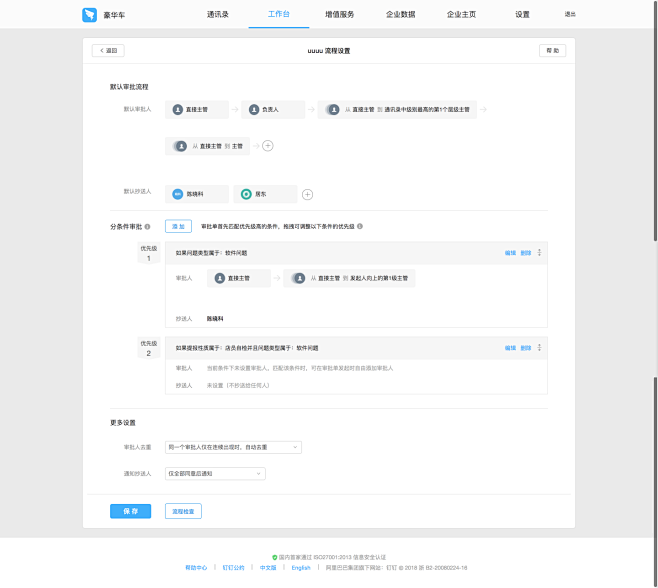Select approver chip 从直接主管到发起人向上的第1级主管
Image resolution: width=658 pixels, height=588 pixels.
349,278
